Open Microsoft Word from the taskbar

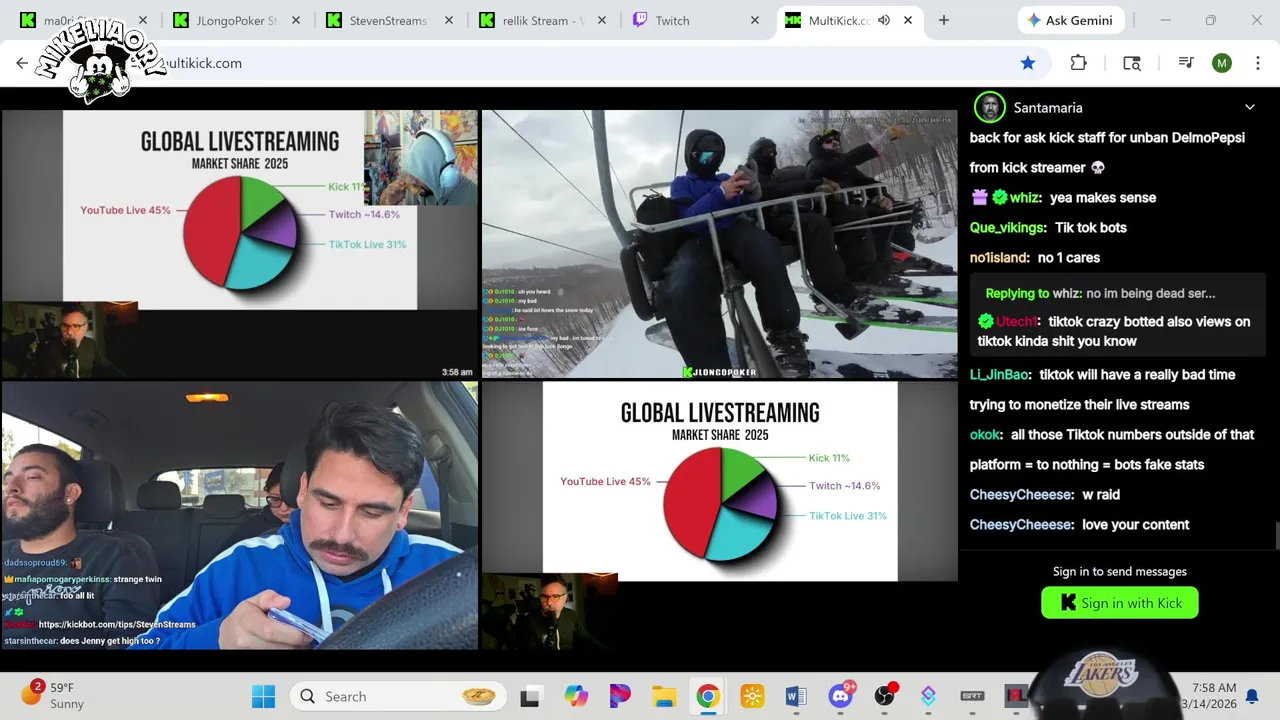tap(796, 696)
